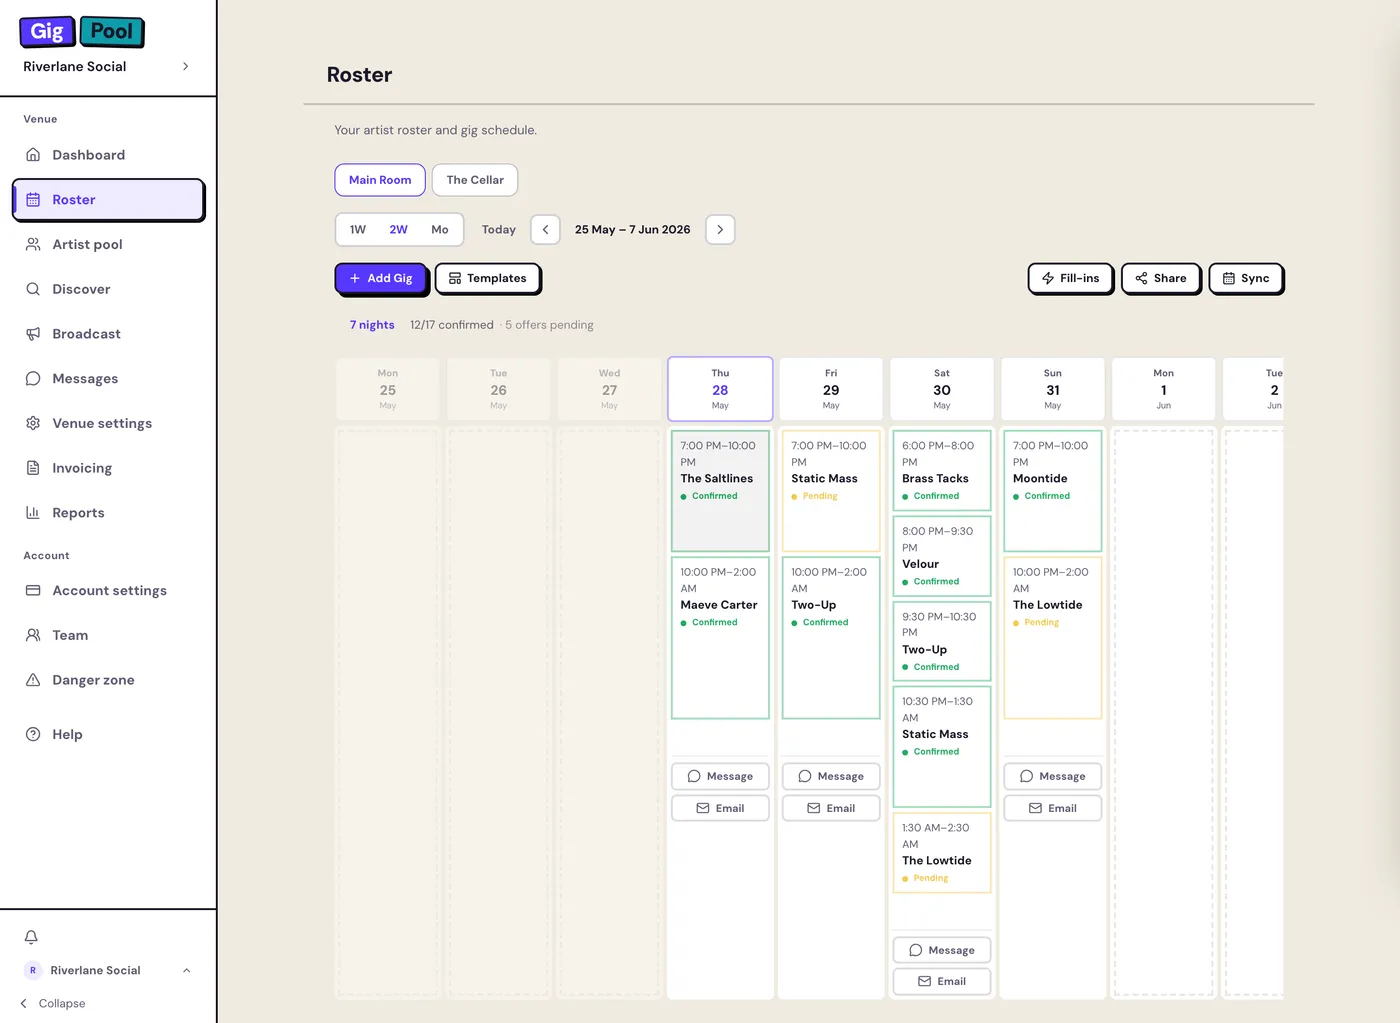Email Thursday's artists
This screenshot has width=1400, height=1023.
pyautogui.click(x=720, y=808)
